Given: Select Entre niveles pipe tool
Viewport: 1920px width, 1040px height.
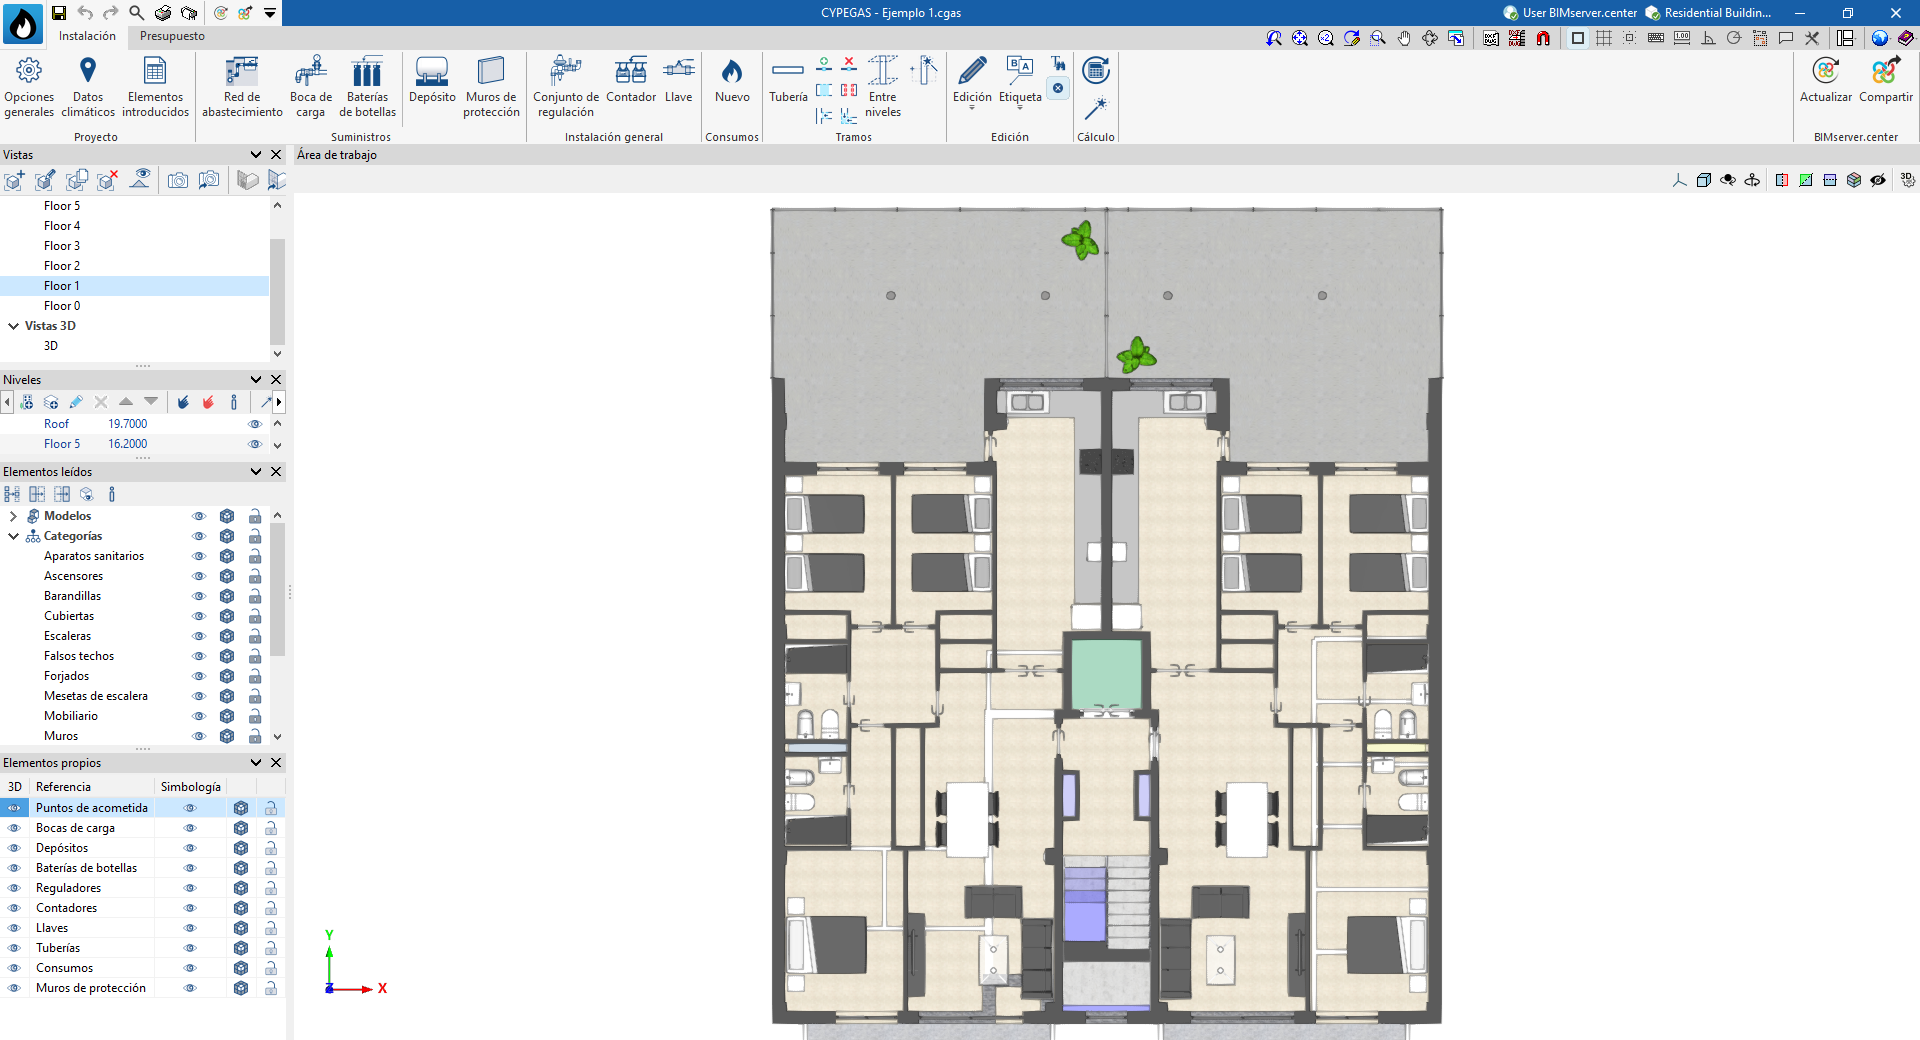Looking at the screenshot, I should click(x=883, y=87).
